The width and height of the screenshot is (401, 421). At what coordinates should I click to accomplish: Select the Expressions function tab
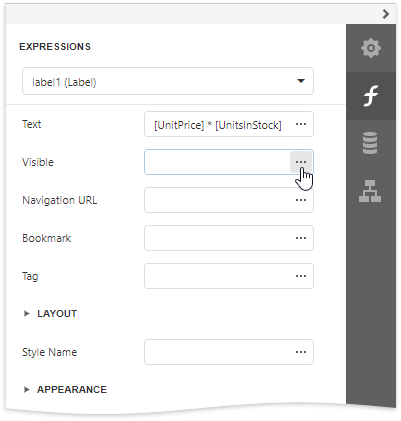coord(371,96)
